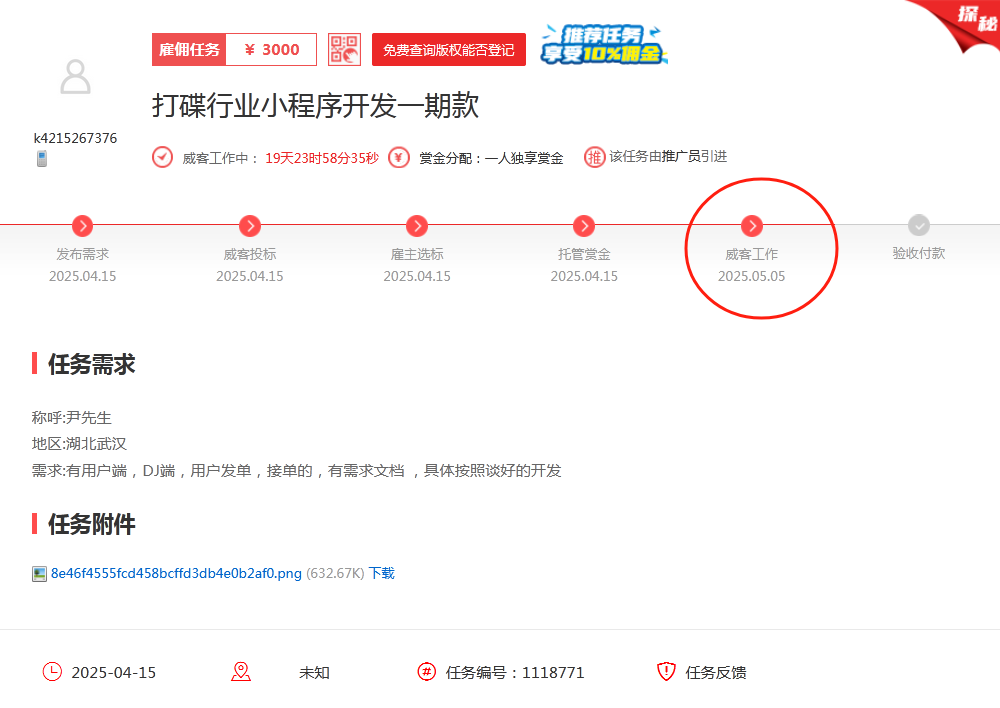
Task: Click the gray 验收付款 checkmark step
Action: (918, 226)
